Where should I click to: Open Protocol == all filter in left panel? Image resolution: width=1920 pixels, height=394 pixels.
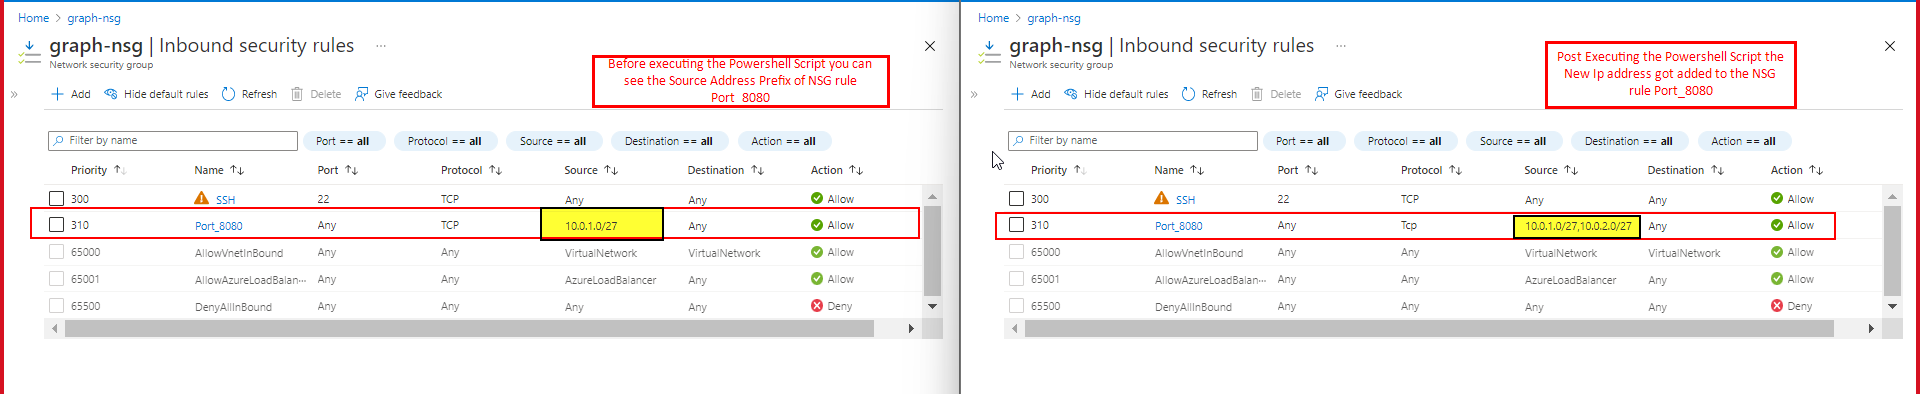click(x=445, y=141)
